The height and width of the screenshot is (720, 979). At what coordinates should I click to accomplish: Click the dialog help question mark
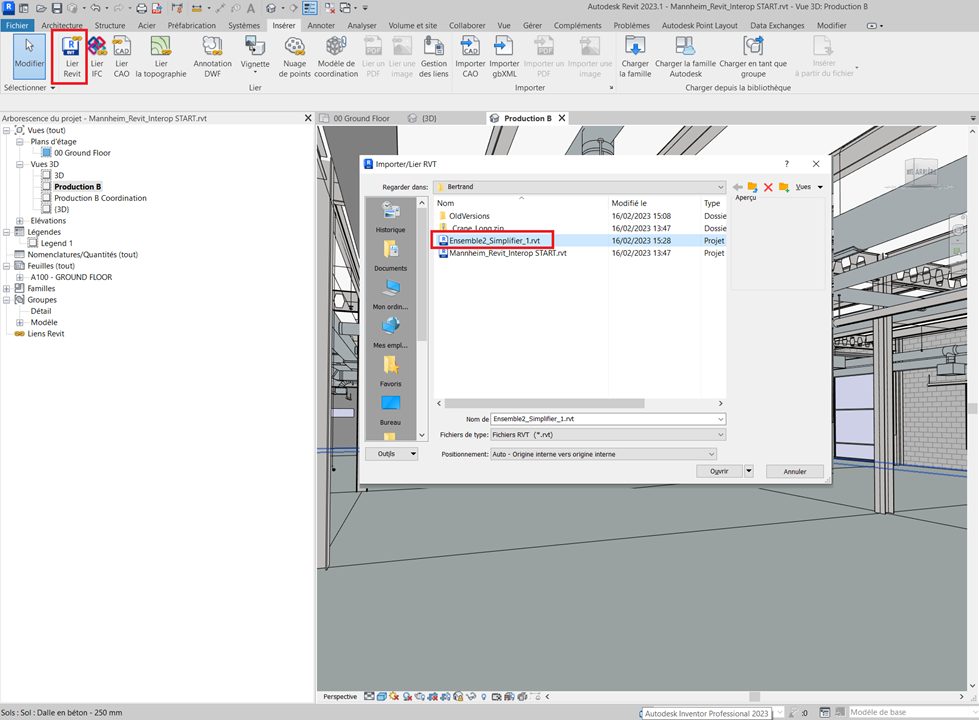[x=787, y=164]
